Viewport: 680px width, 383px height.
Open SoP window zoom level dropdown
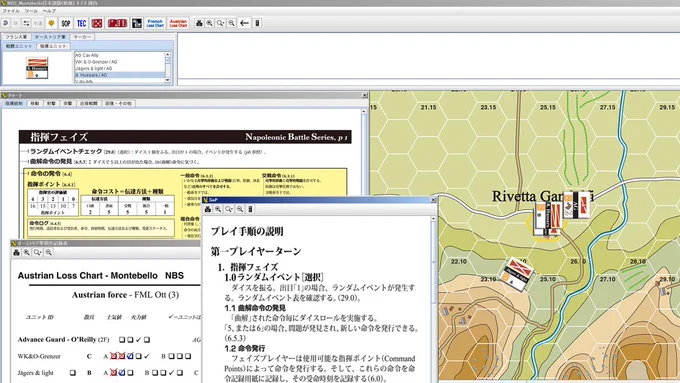[x=229, y=209]
